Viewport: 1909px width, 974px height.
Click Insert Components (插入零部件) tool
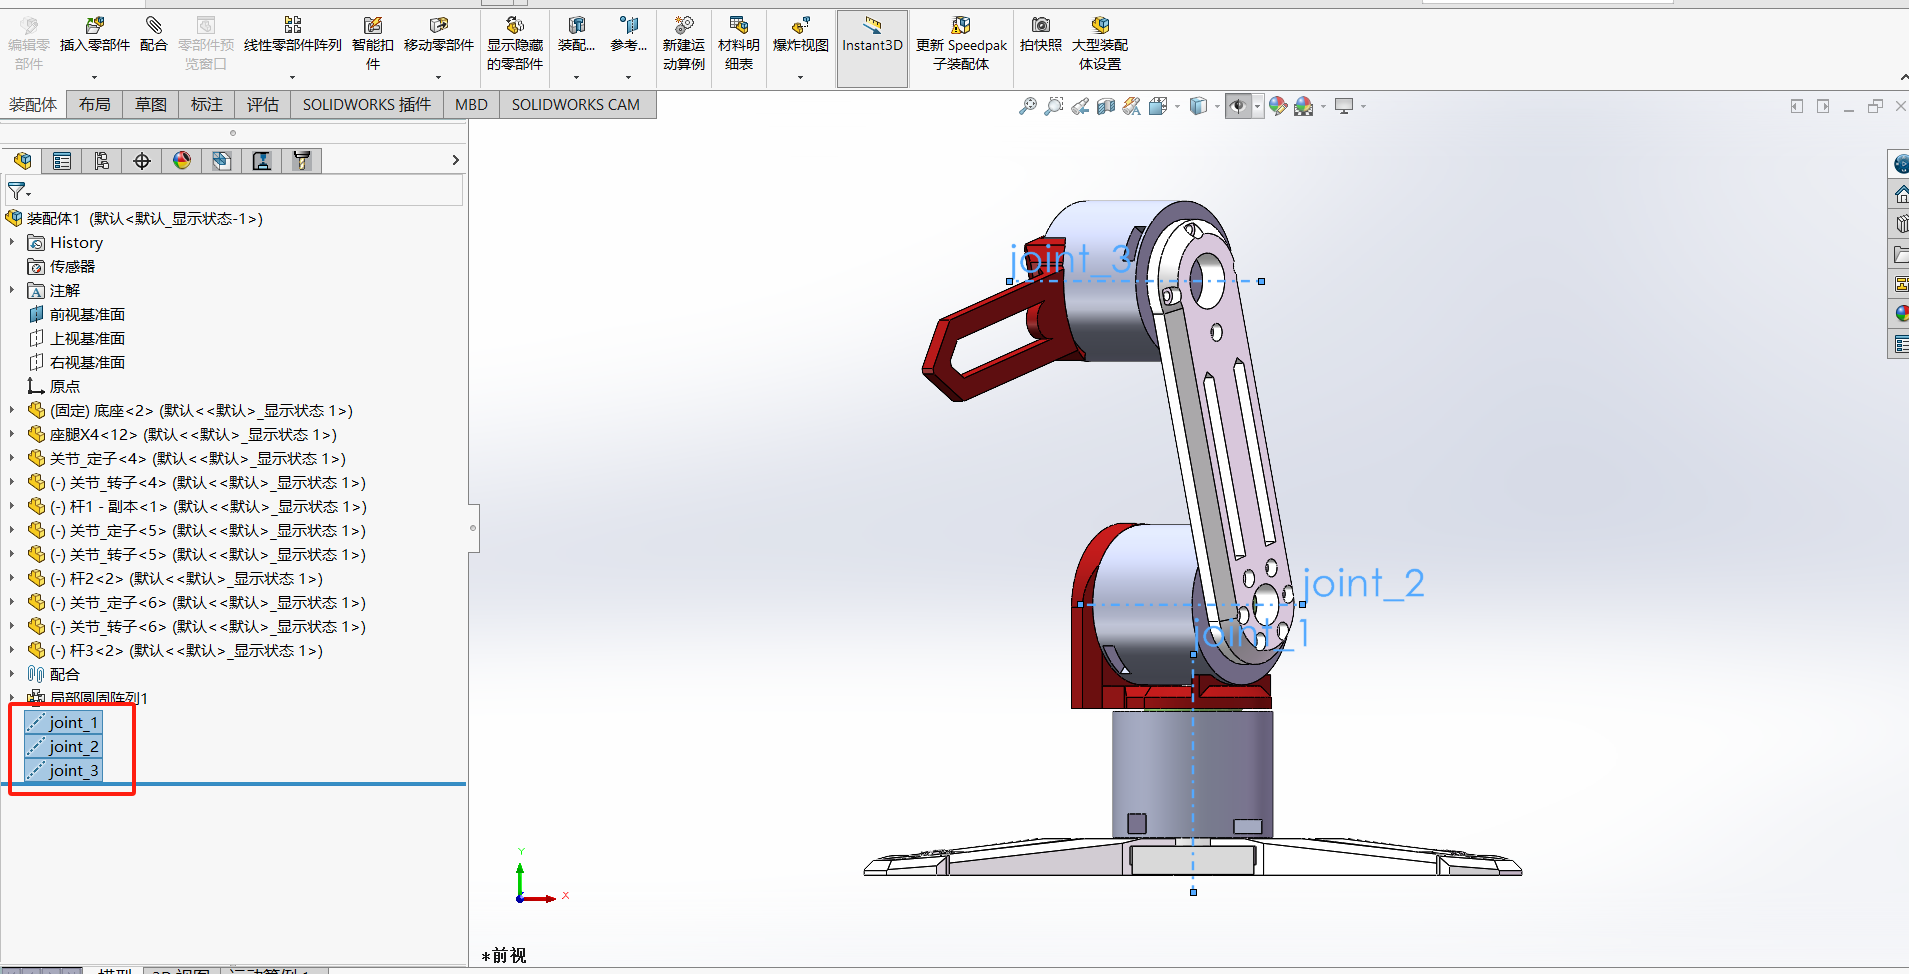point(95,35)
